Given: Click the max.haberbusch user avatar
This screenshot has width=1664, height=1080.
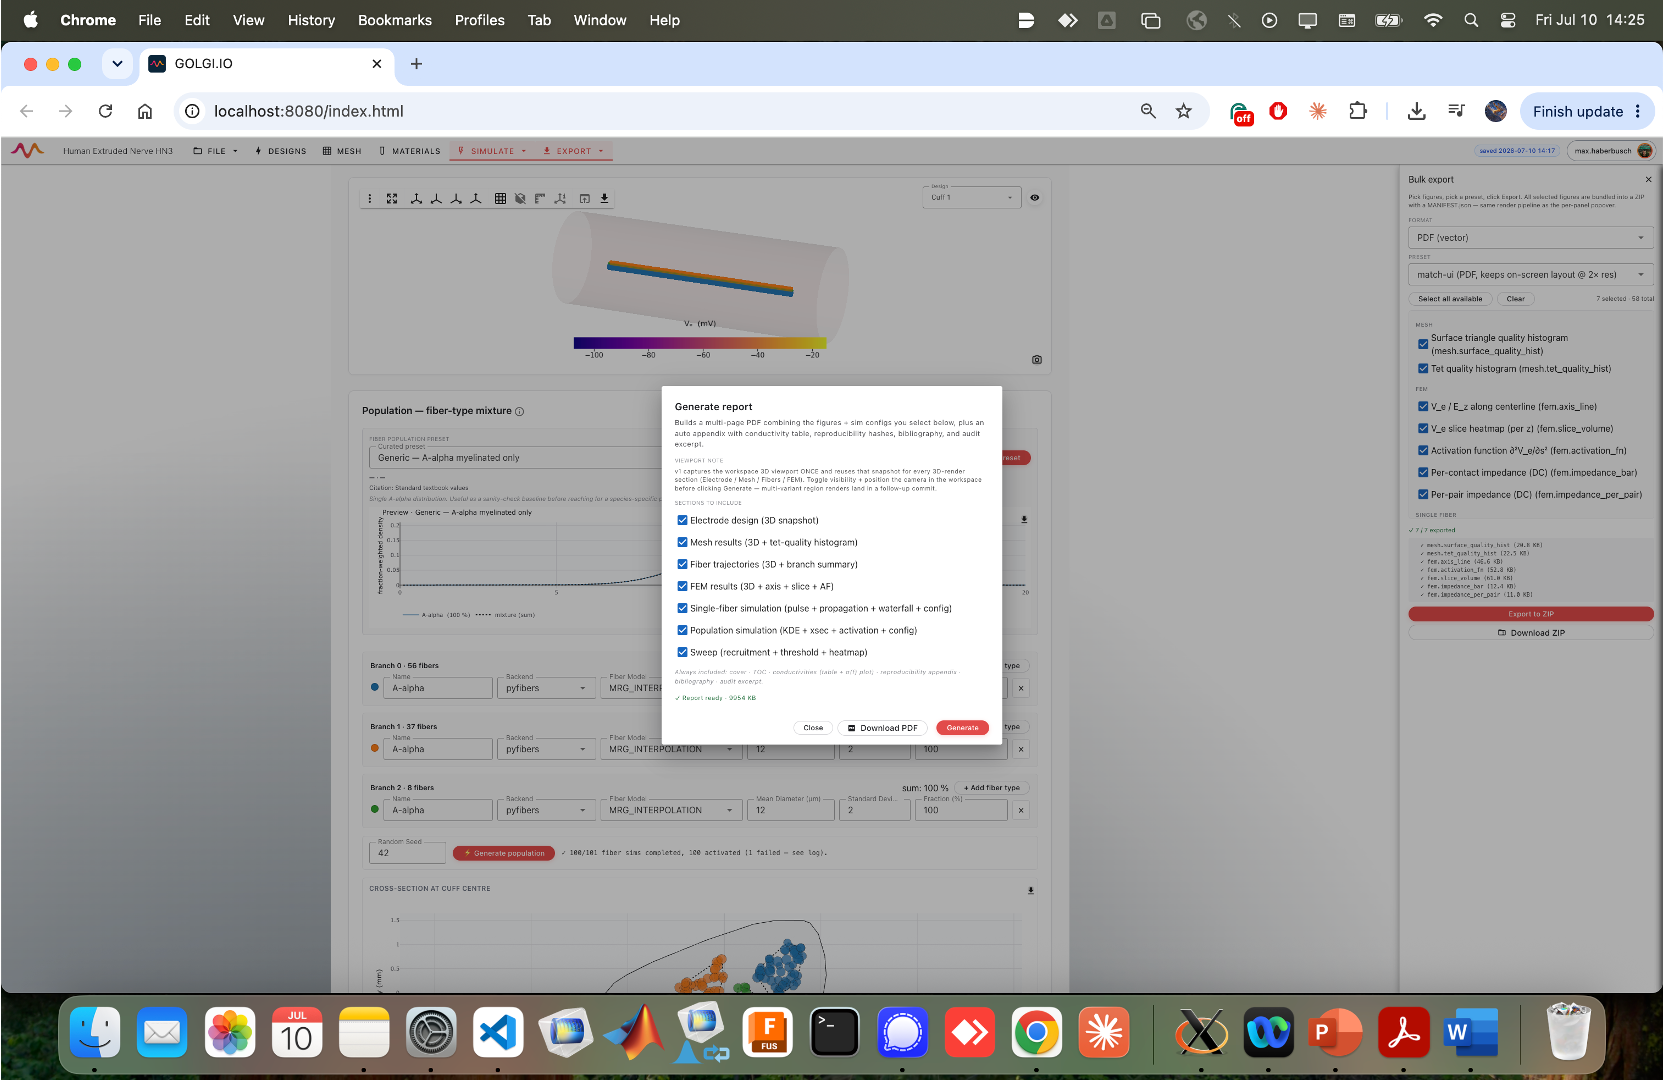Looking at the screenshot, I should point(1645,151).
